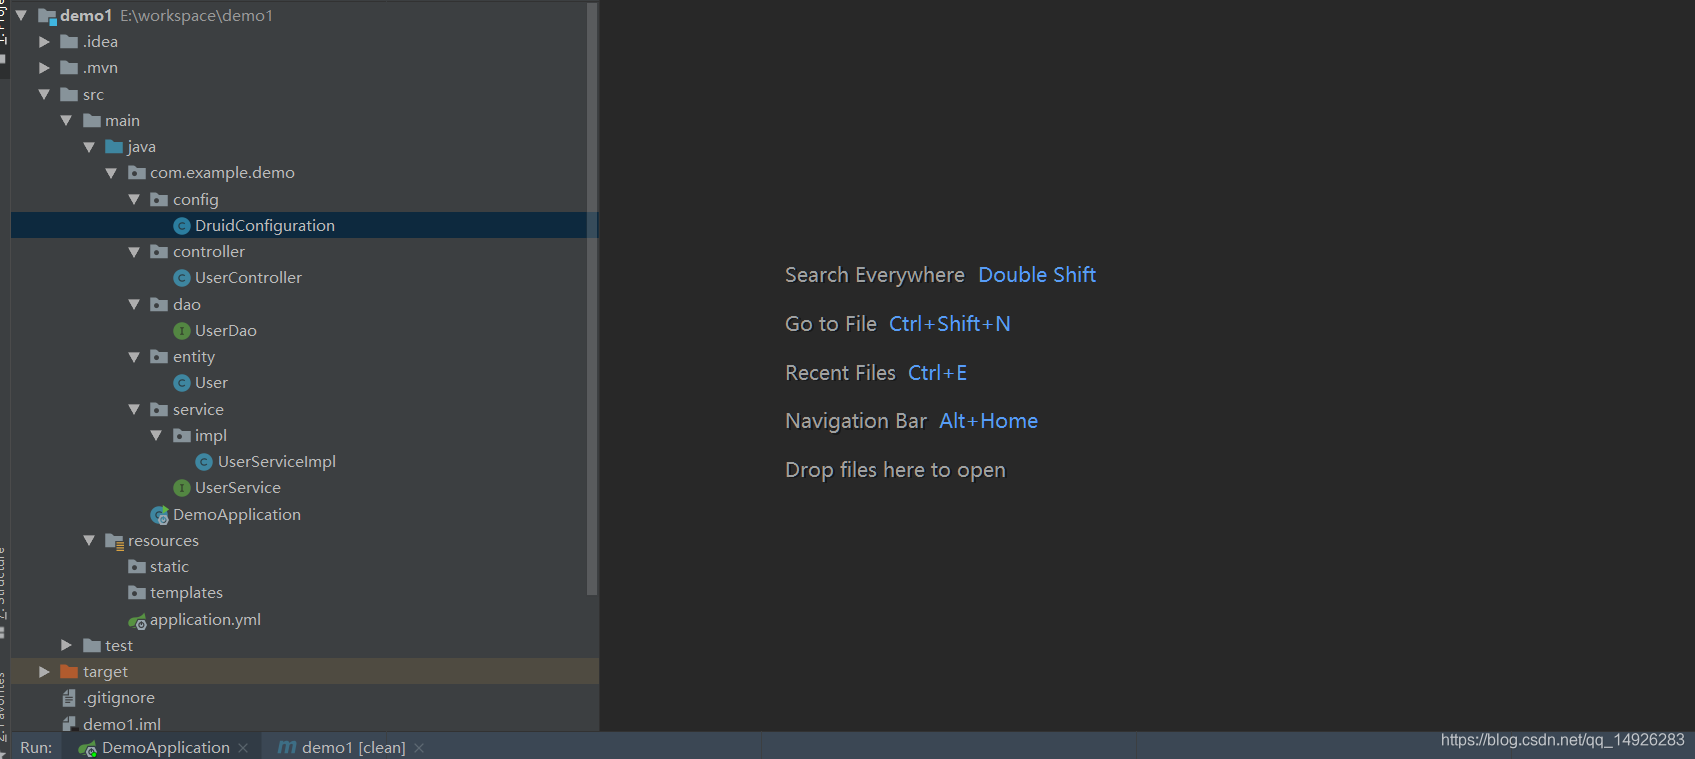Collapse the controller package arrow
The height and width of the screenshot is (759, 1695).
click(134, 252)
